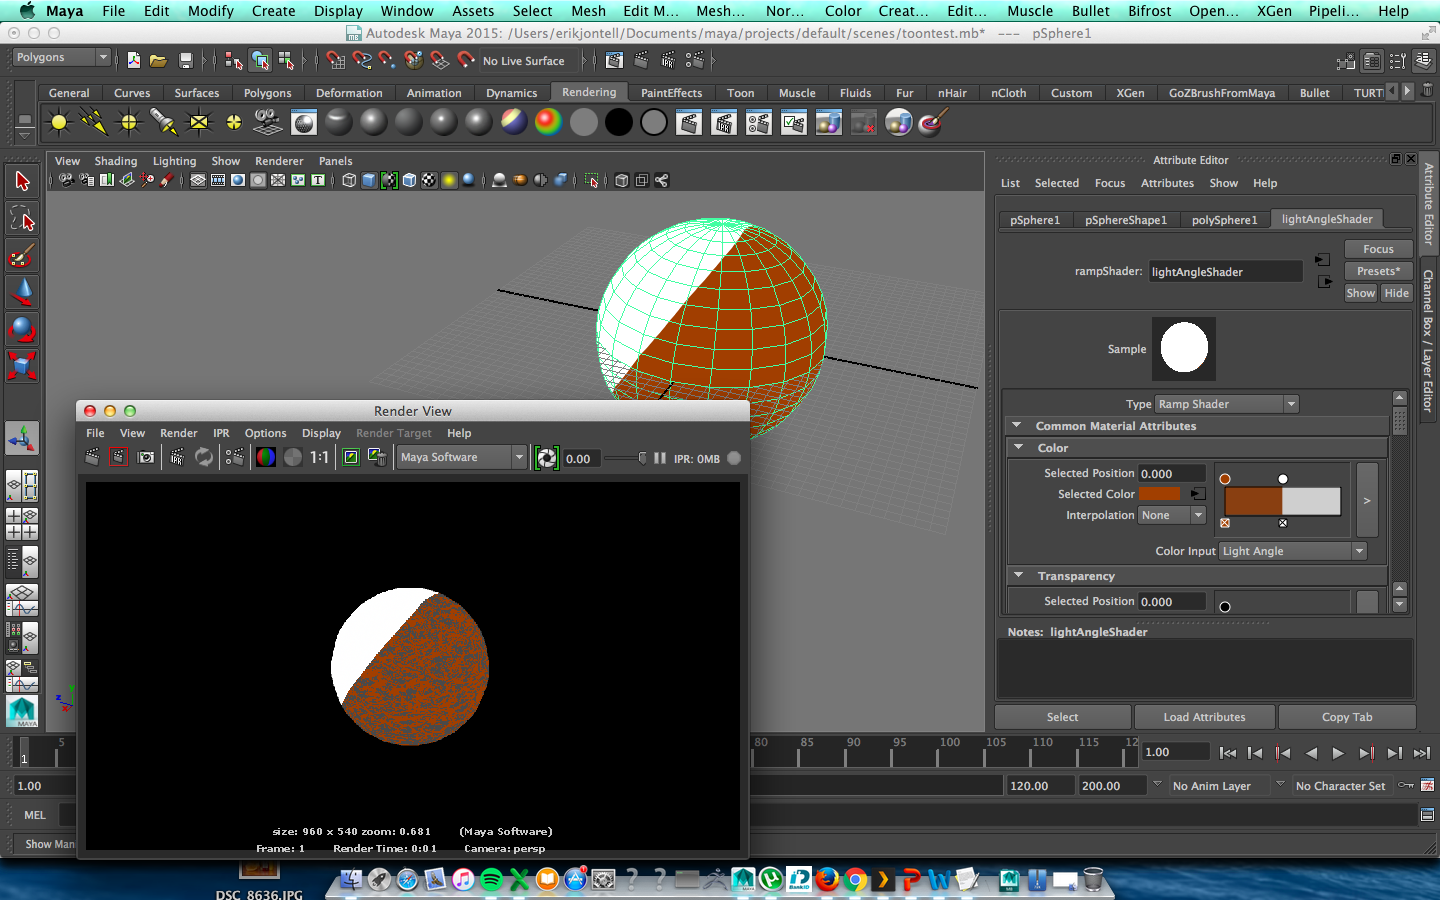1440x900 pixels.
Task: Click the orange Selected Color swatch
Action: click(x=1160, y=494)
